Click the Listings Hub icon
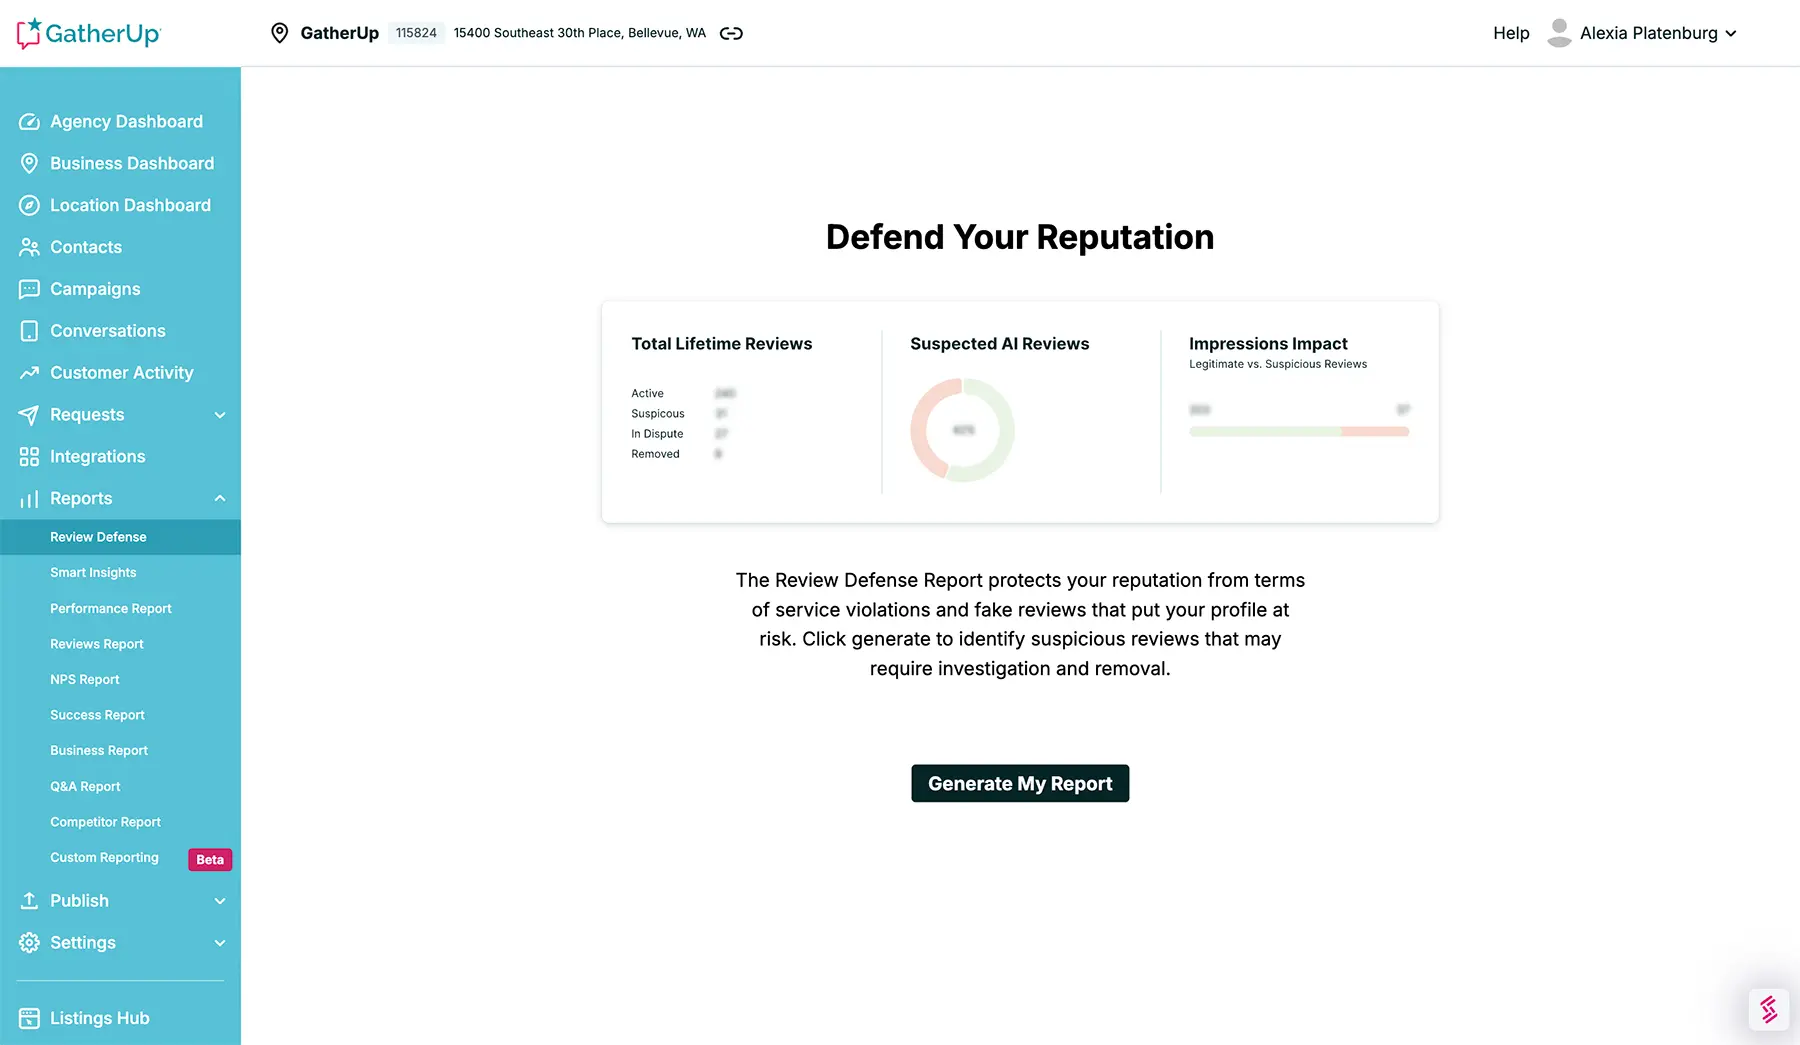 [29, 1018]
